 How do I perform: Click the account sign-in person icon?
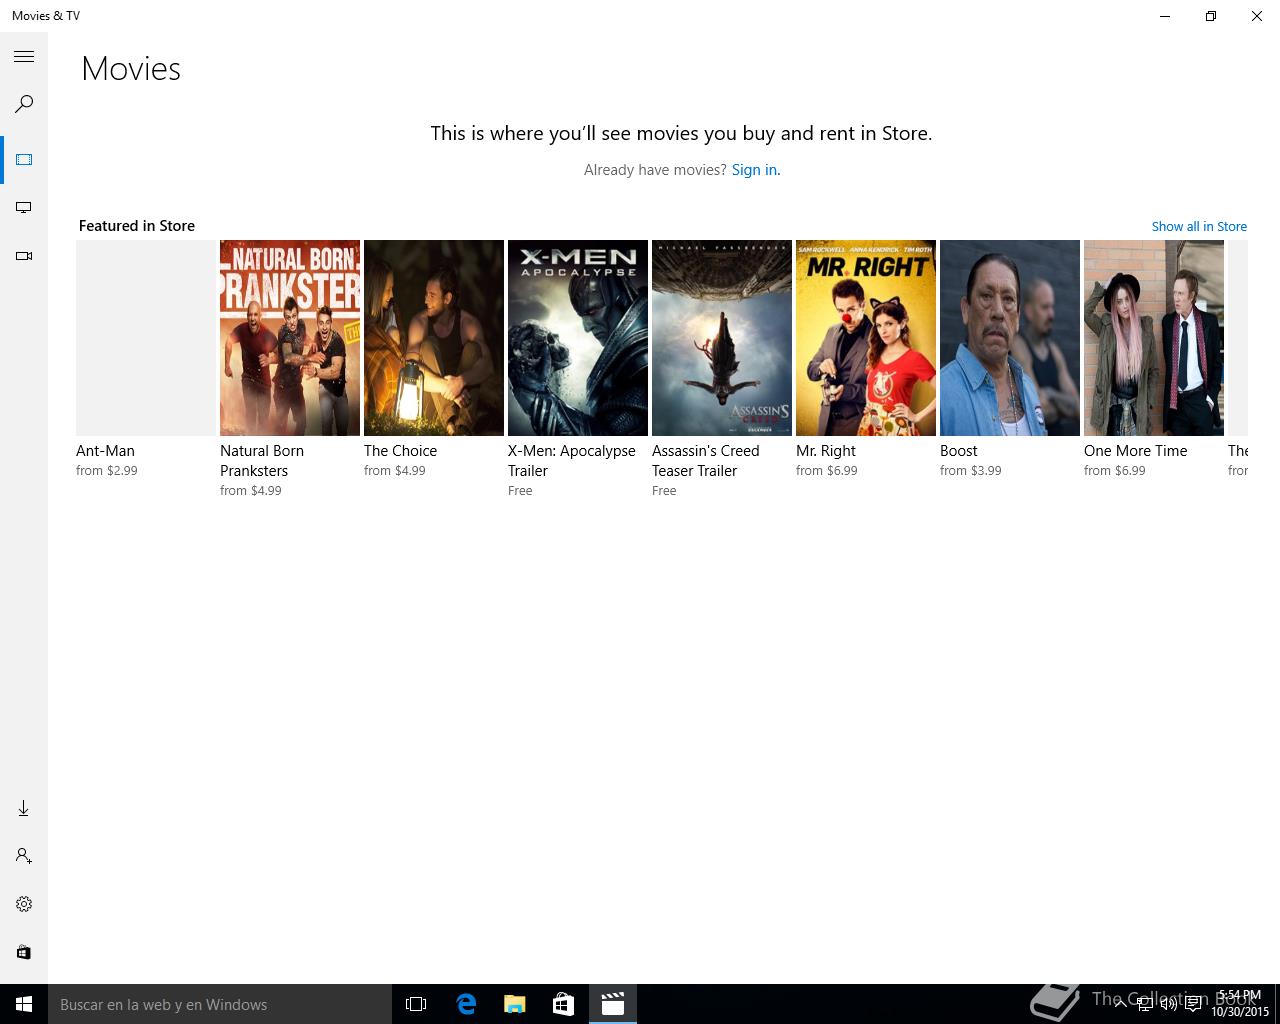(24, 856)
